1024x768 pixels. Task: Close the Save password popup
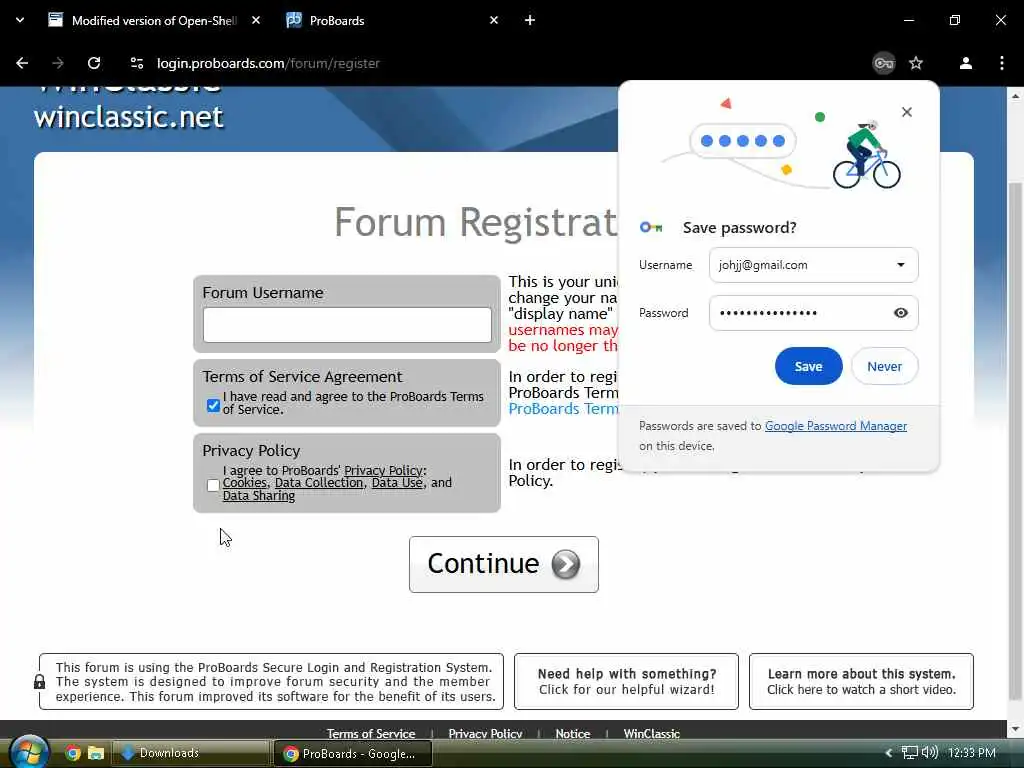pos(906,112)
